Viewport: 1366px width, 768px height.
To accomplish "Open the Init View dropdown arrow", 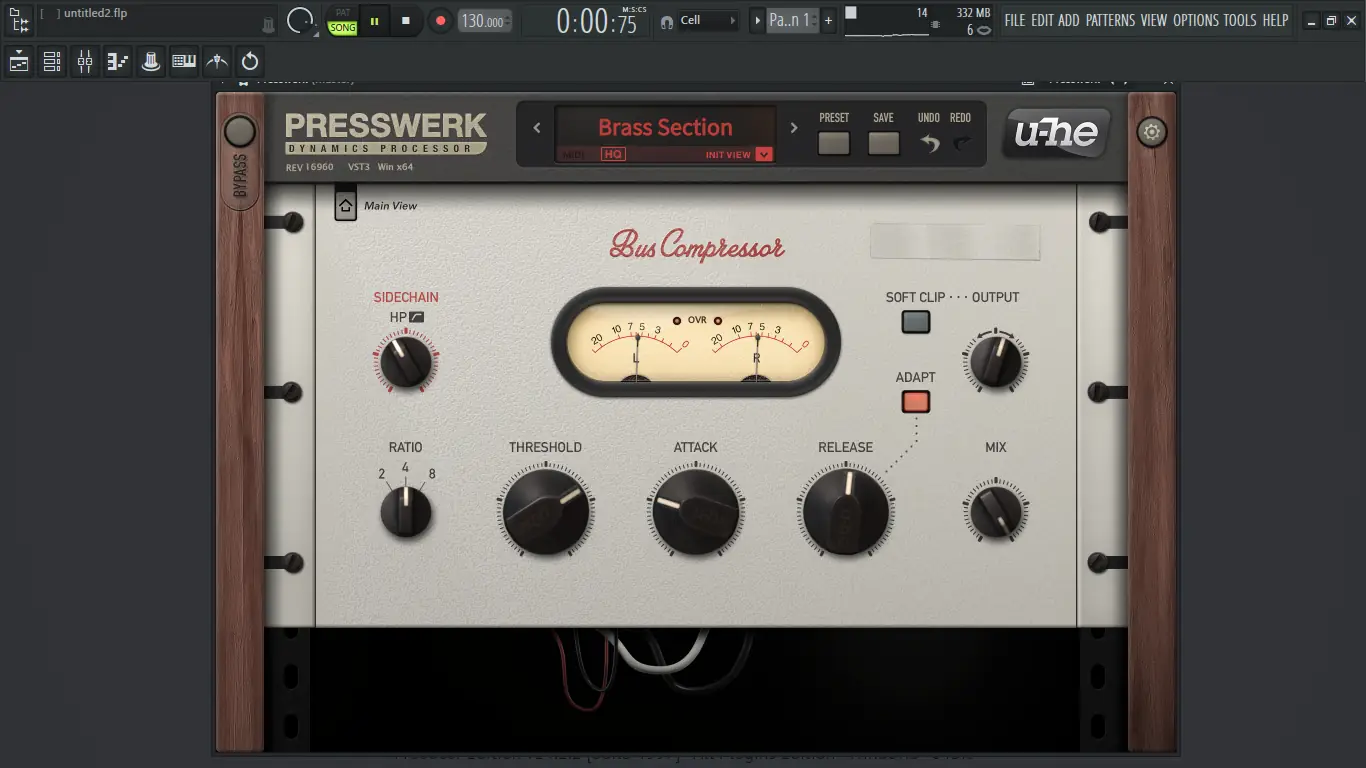I will coord(764,154).
